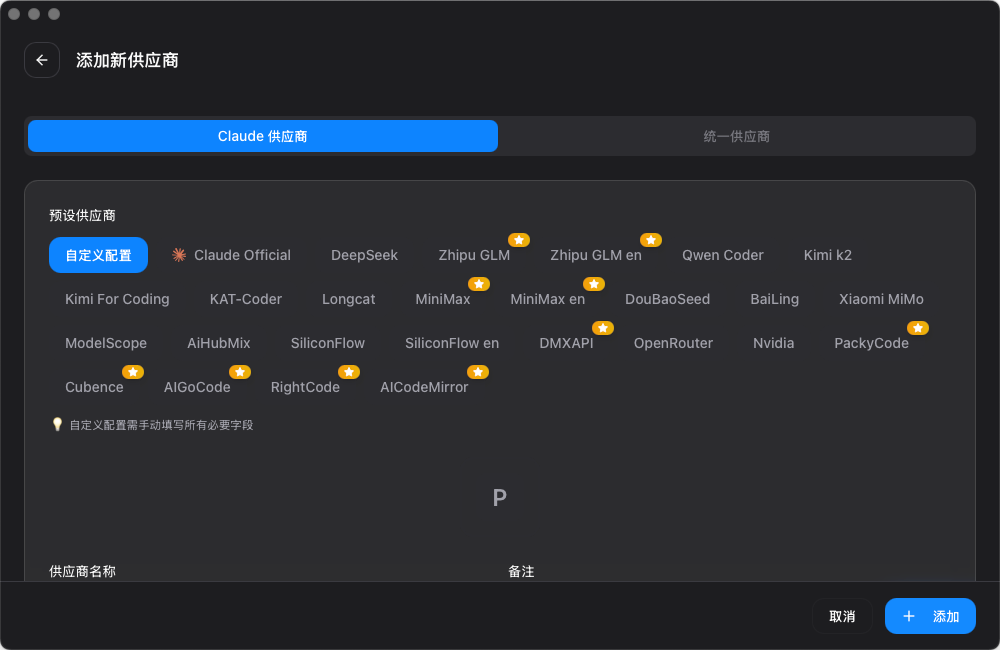The height and width of the screenshot is (650, 1000).
Task: Click star badge on MiniMax en
Action: pyautogui.click(x=594, y=284)
